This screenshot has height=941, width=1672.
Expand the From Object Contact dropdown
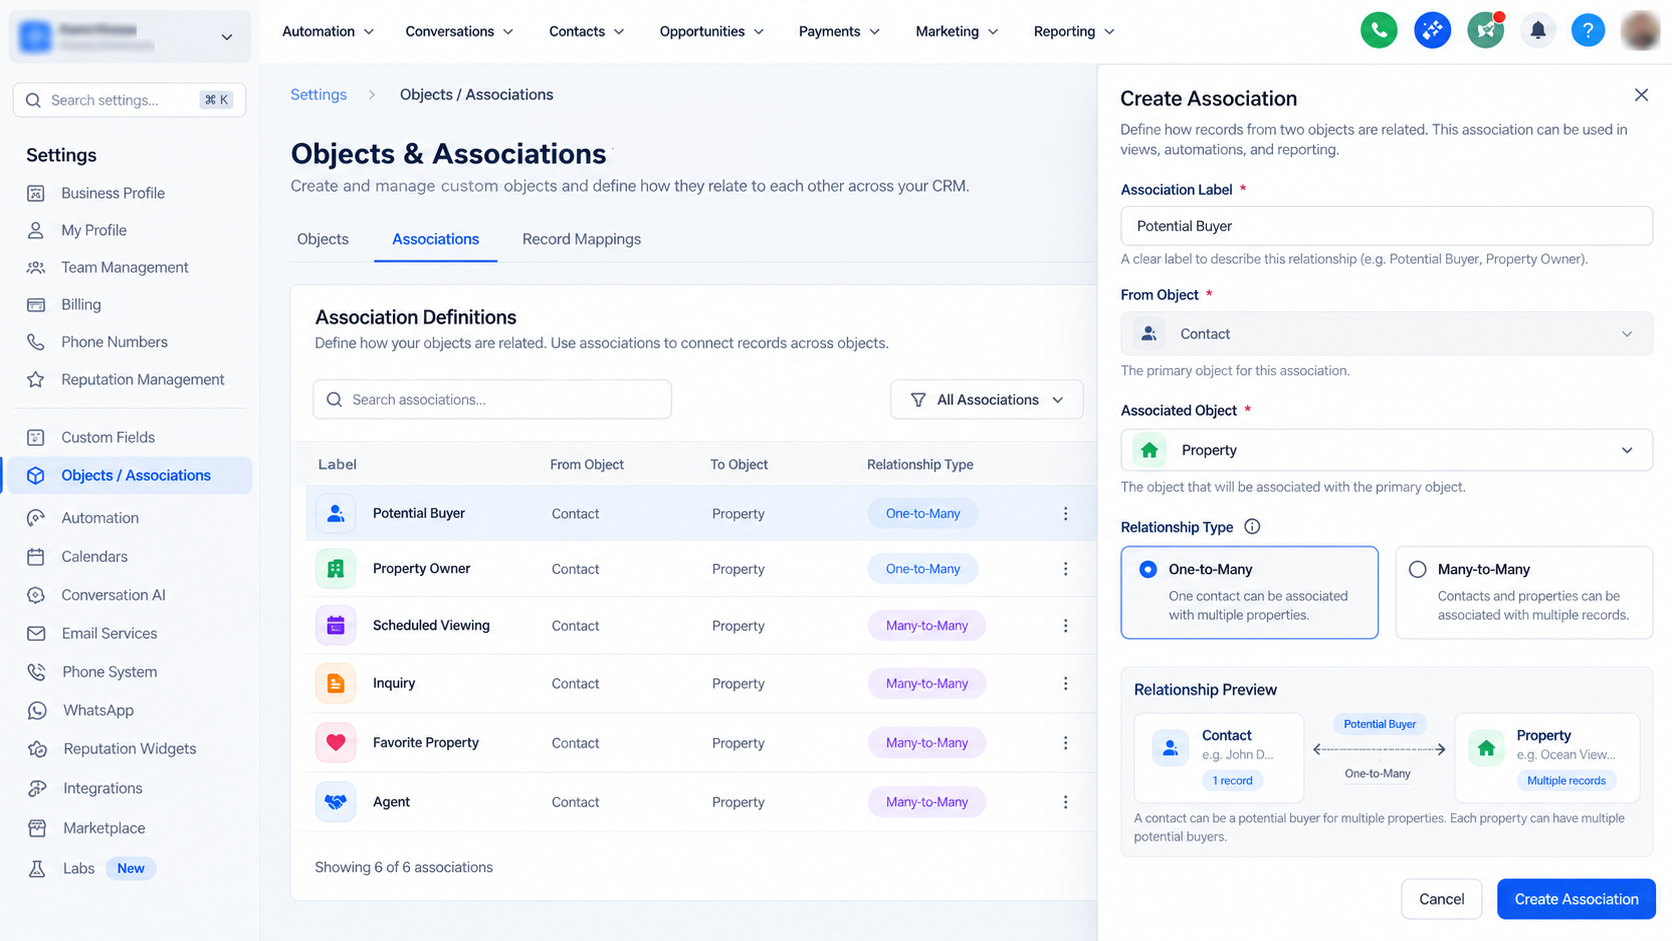click(1386, 334)
